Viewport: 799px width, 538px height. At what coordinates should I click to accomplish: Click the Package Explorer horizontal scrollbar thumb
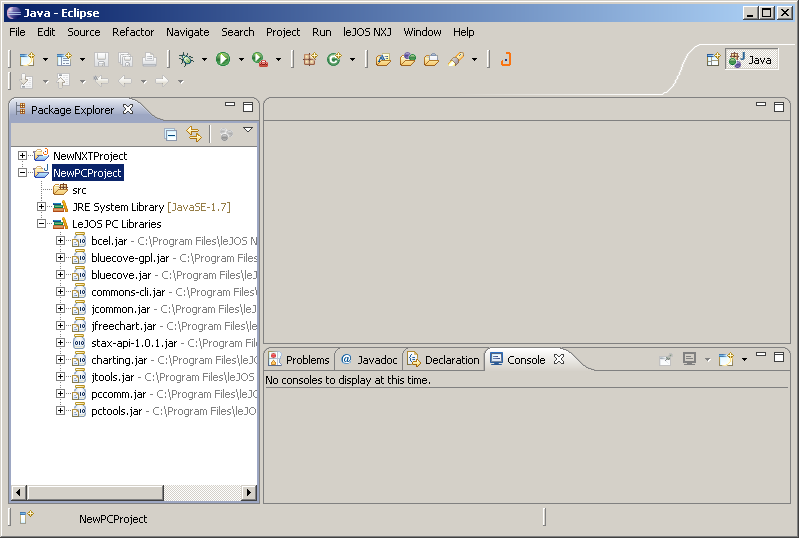[95, 492]
